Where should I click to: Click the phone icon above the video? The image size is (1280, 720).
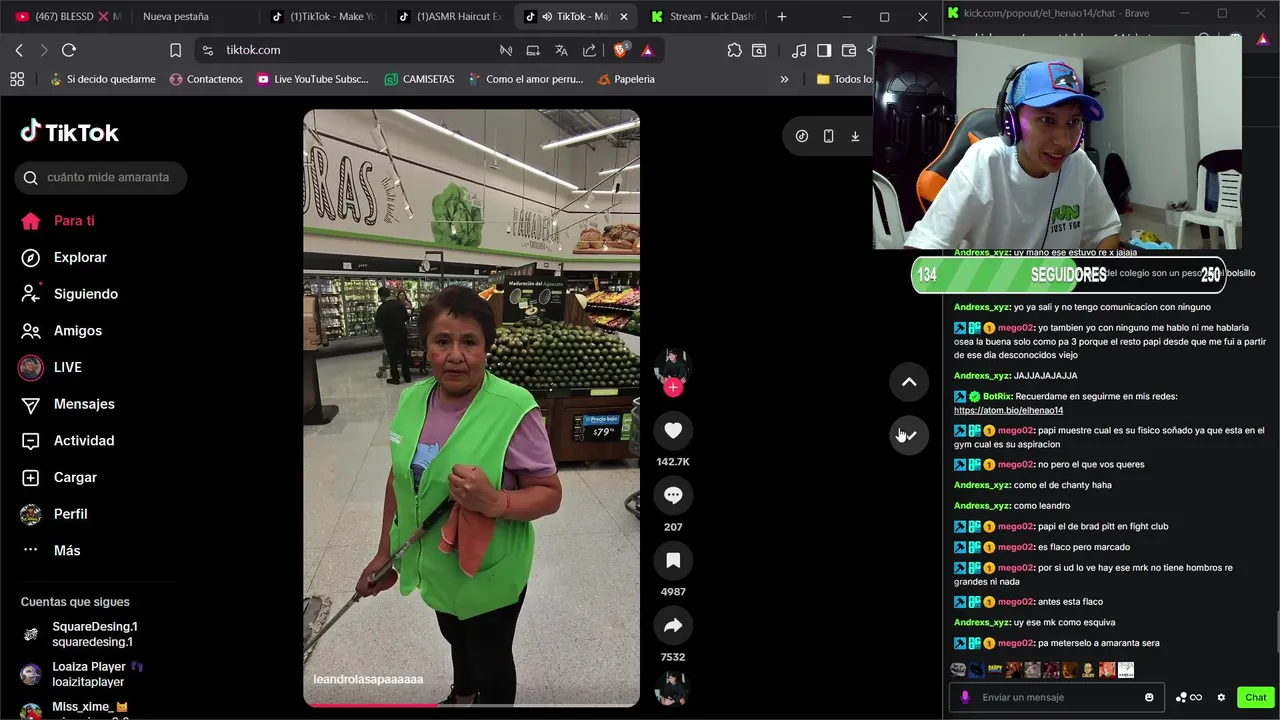(x=828, y=136)
